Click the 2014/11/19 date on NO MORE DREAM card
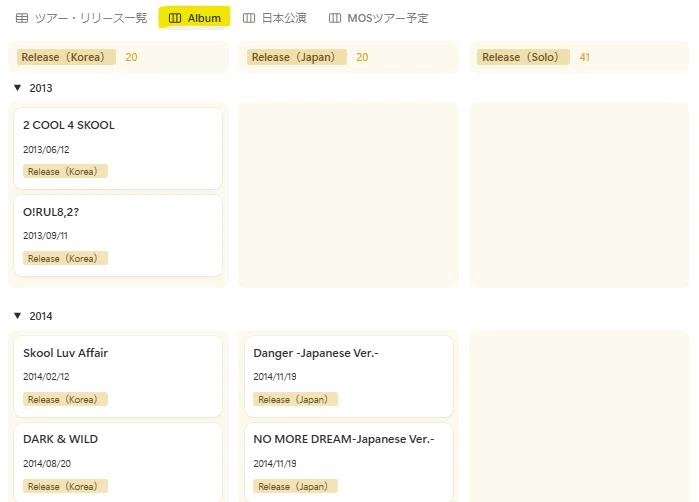The width and height of the screenshot is (699, 502). 275,464
